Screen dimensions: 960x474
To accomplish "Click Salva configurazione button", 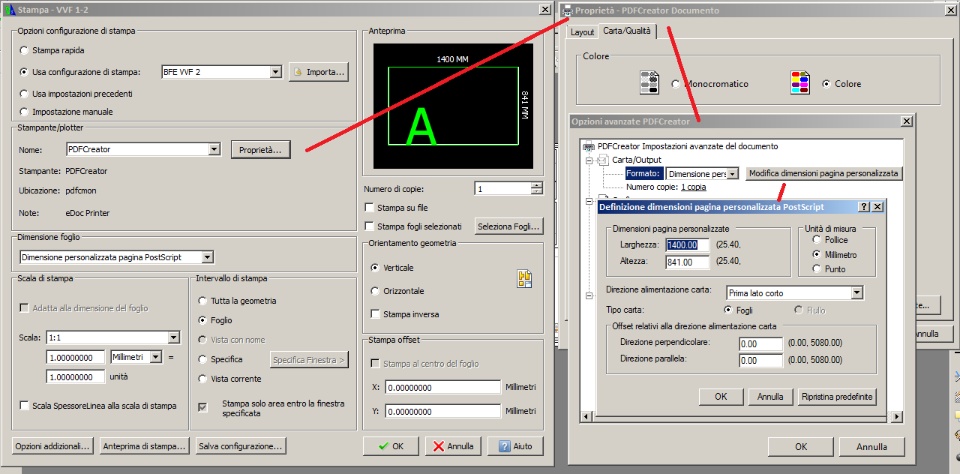I will pos(241,446).
